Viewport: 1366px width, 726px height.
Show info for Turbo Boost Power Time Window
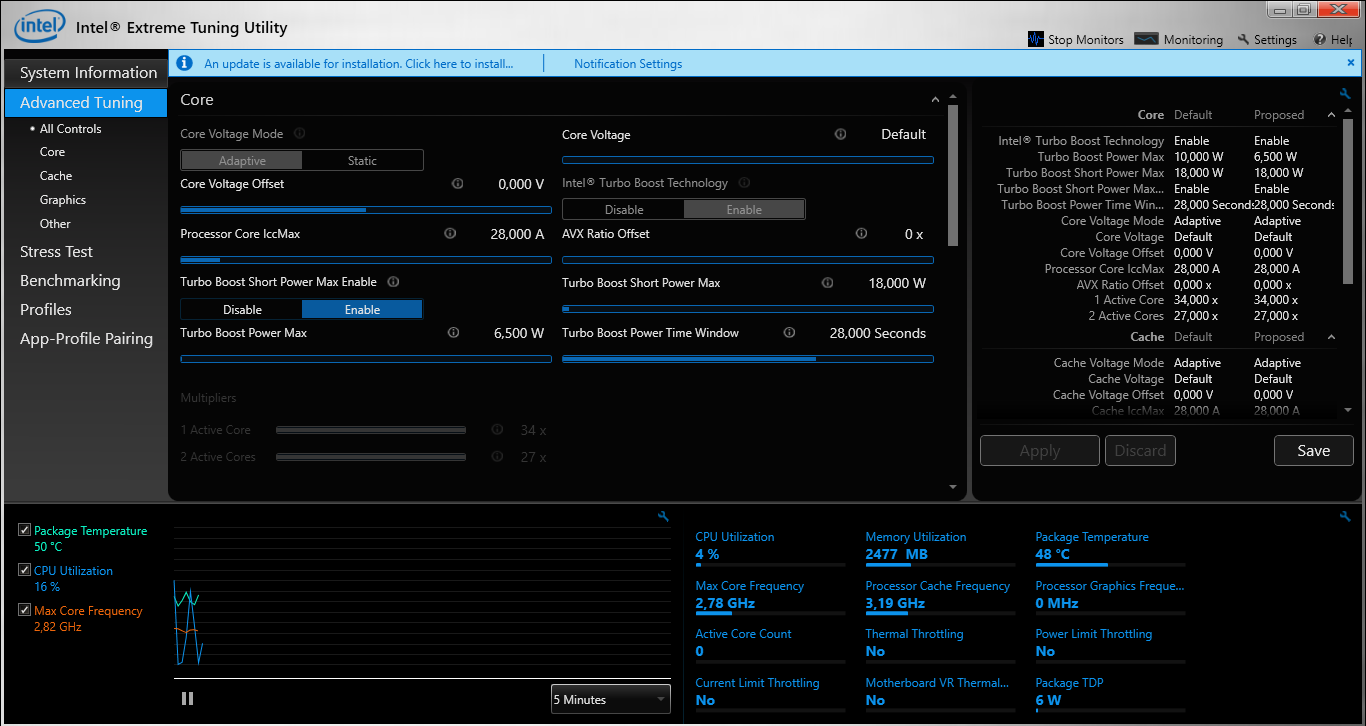(789, 333)
